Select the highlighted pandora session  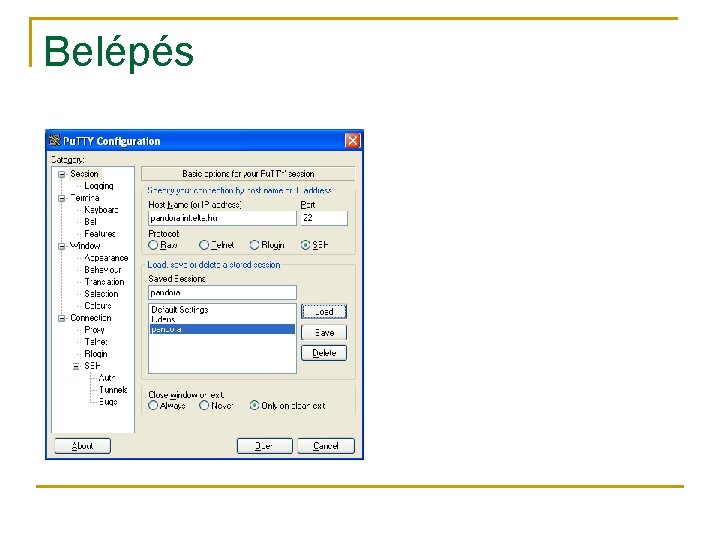pos(222,329)
